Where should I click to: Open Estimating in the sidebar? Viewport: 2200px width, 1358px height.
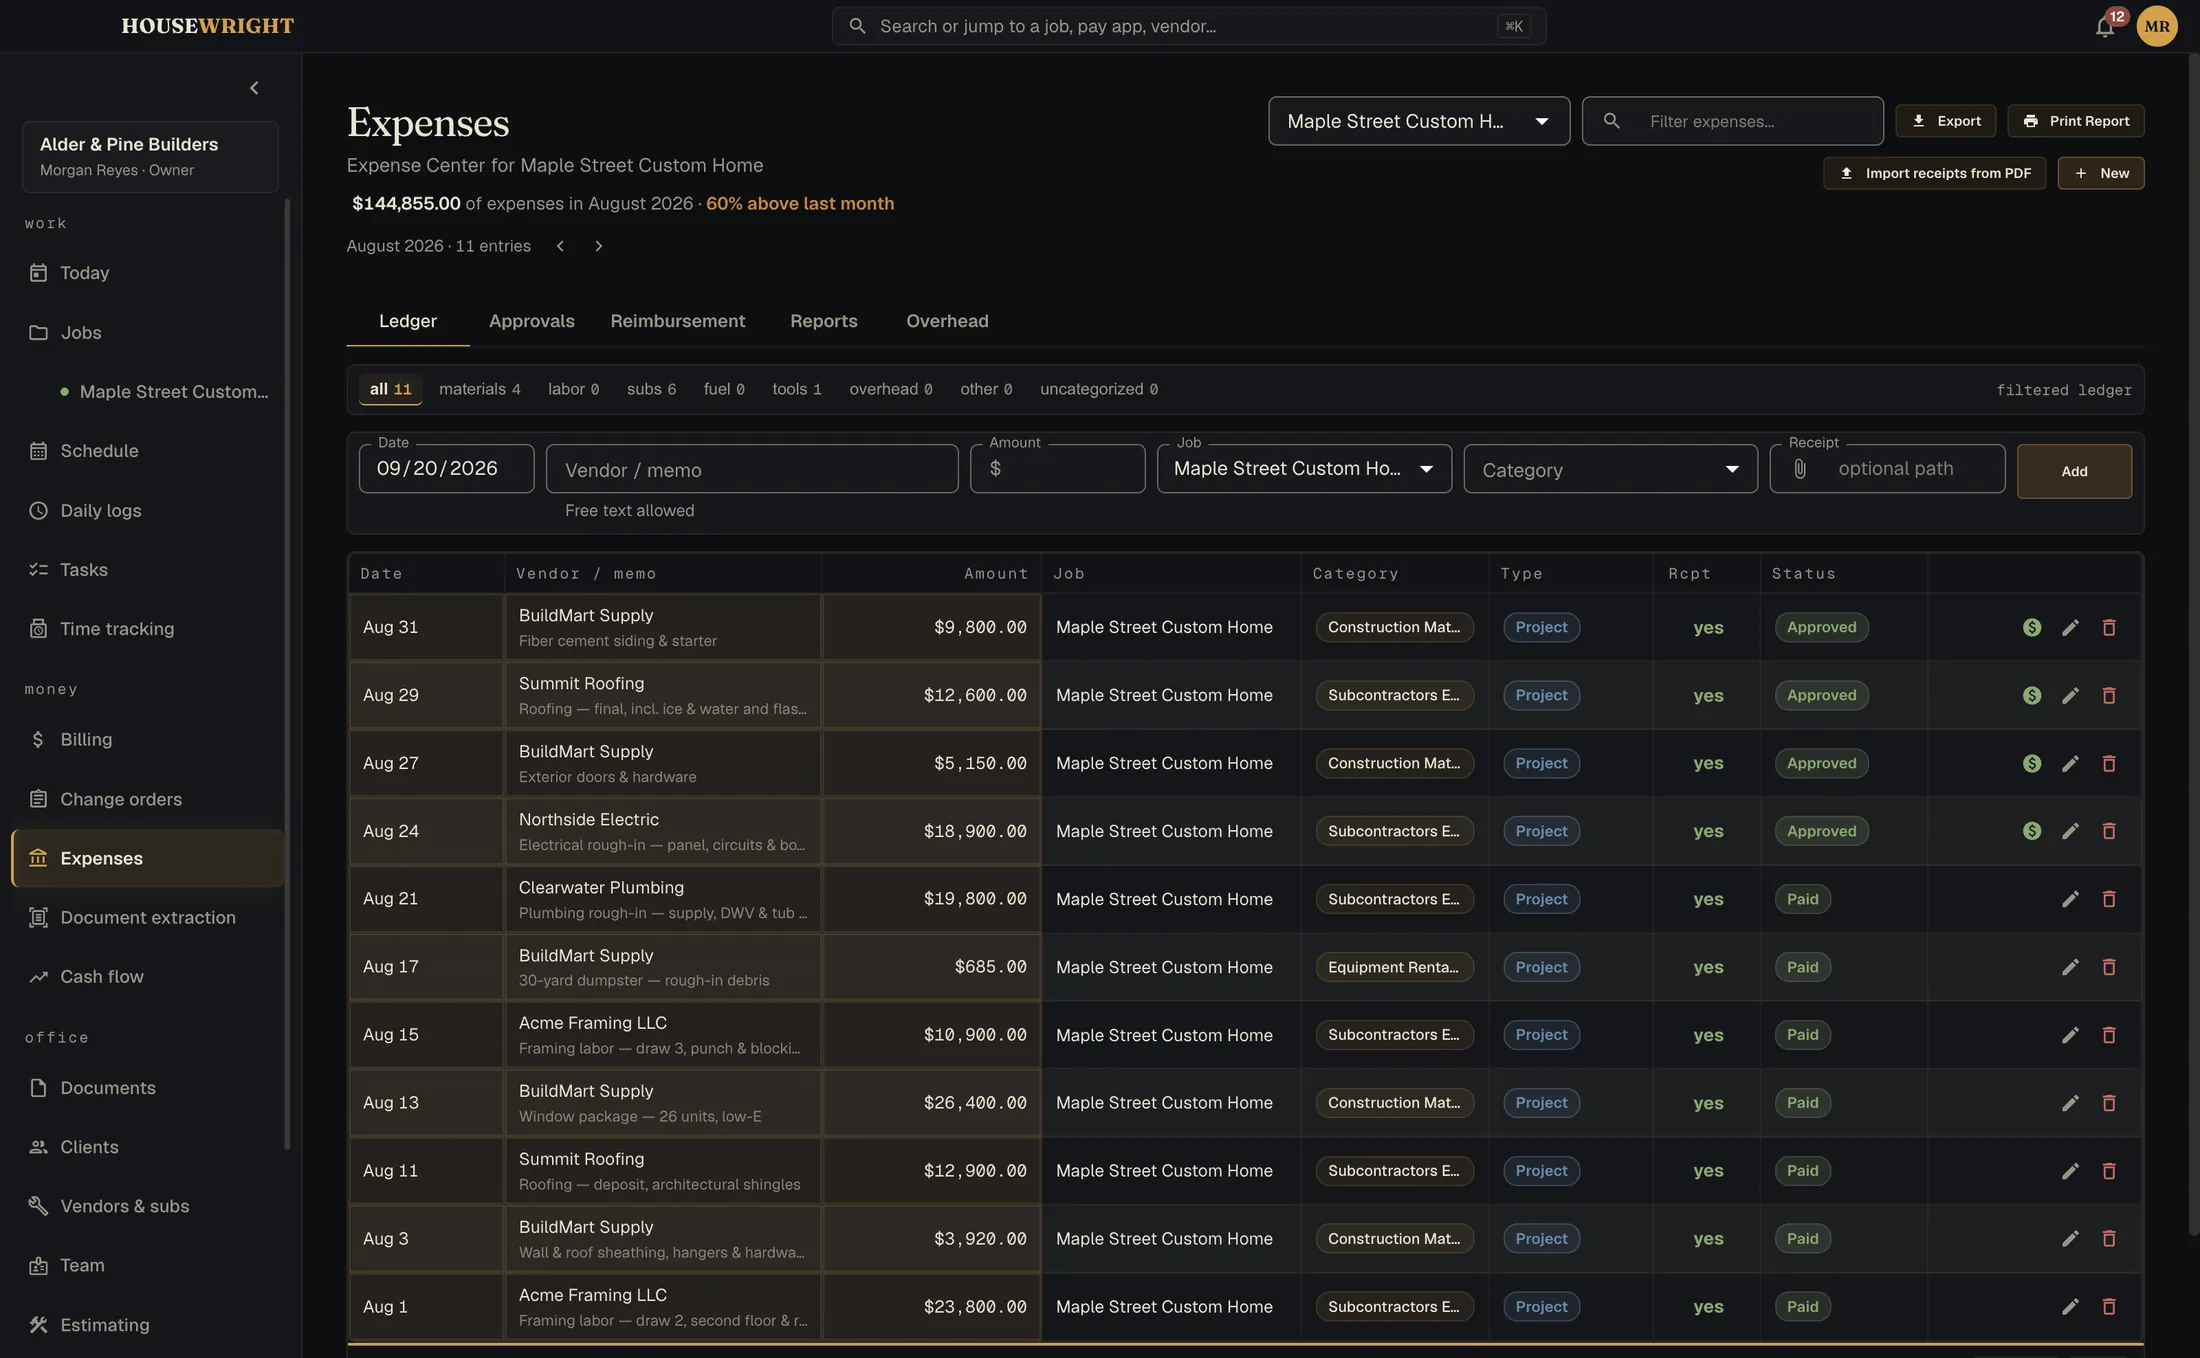click(148, 1325)
